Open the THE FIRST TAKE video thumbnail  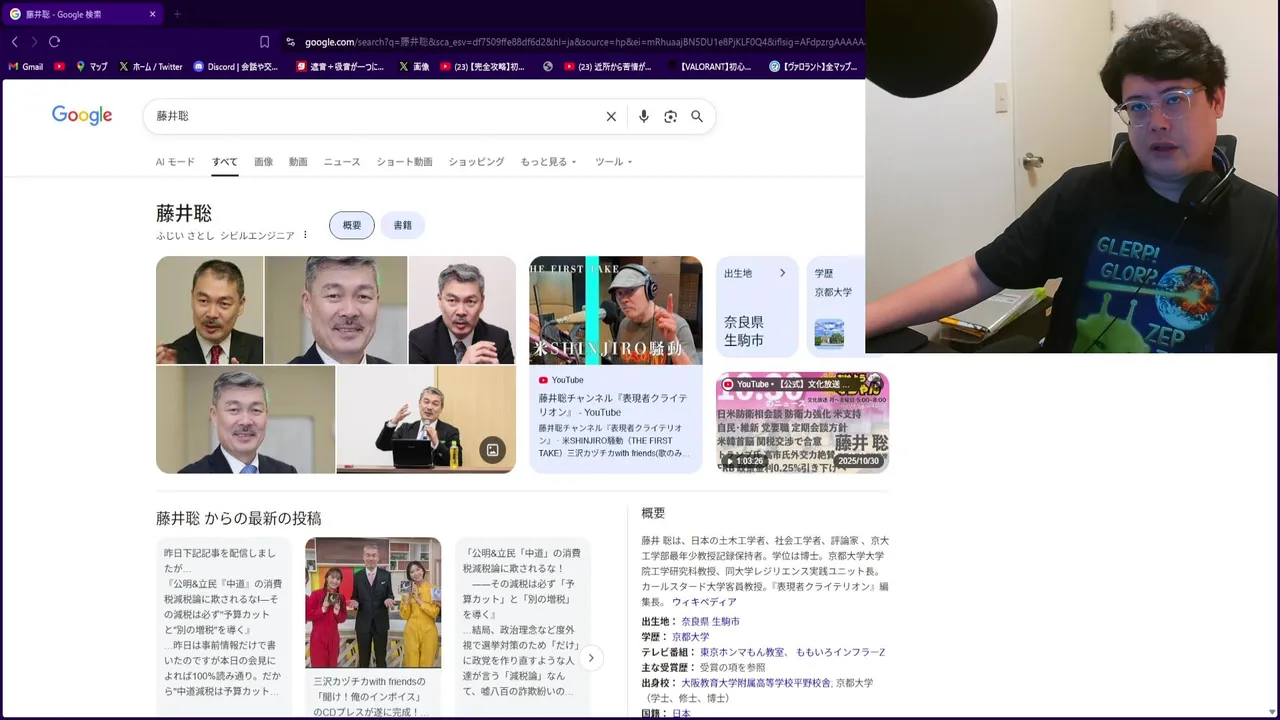(x=616, y=310)
